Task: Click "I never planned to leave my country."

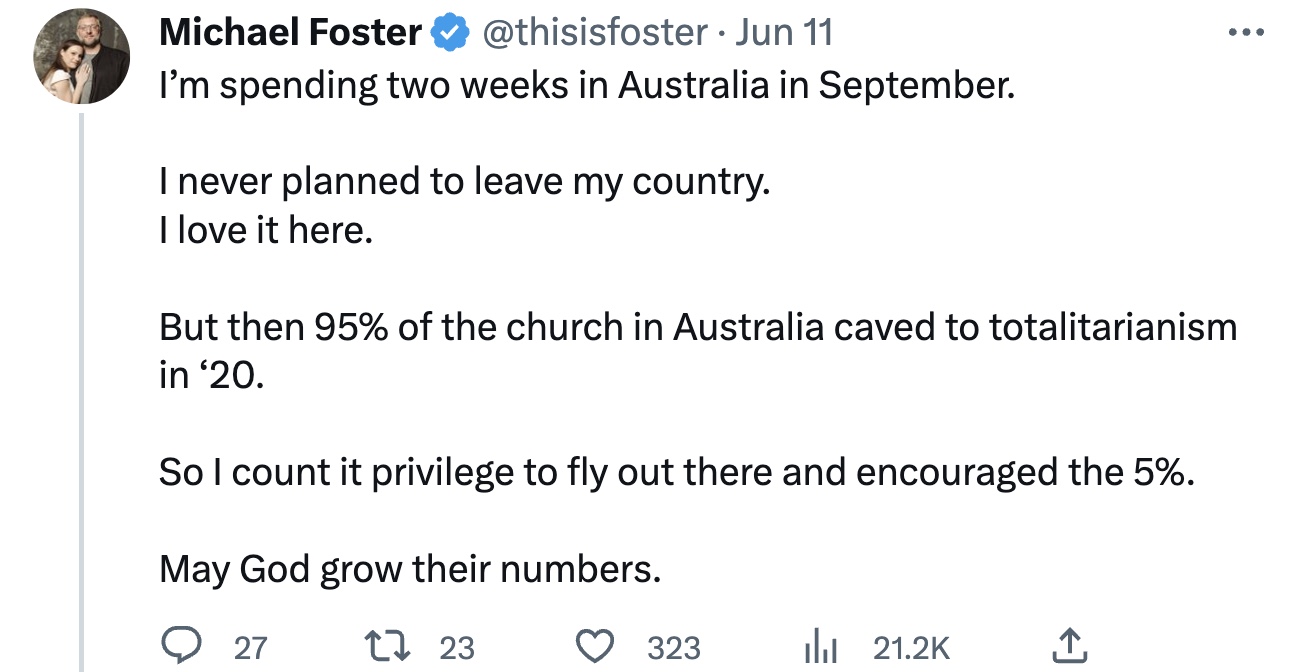Action: (464, 183)
